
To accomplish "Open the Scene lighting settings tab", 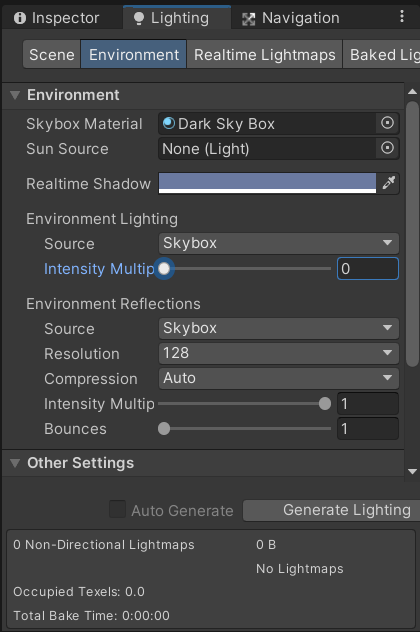I will click(x=52, y=54).
